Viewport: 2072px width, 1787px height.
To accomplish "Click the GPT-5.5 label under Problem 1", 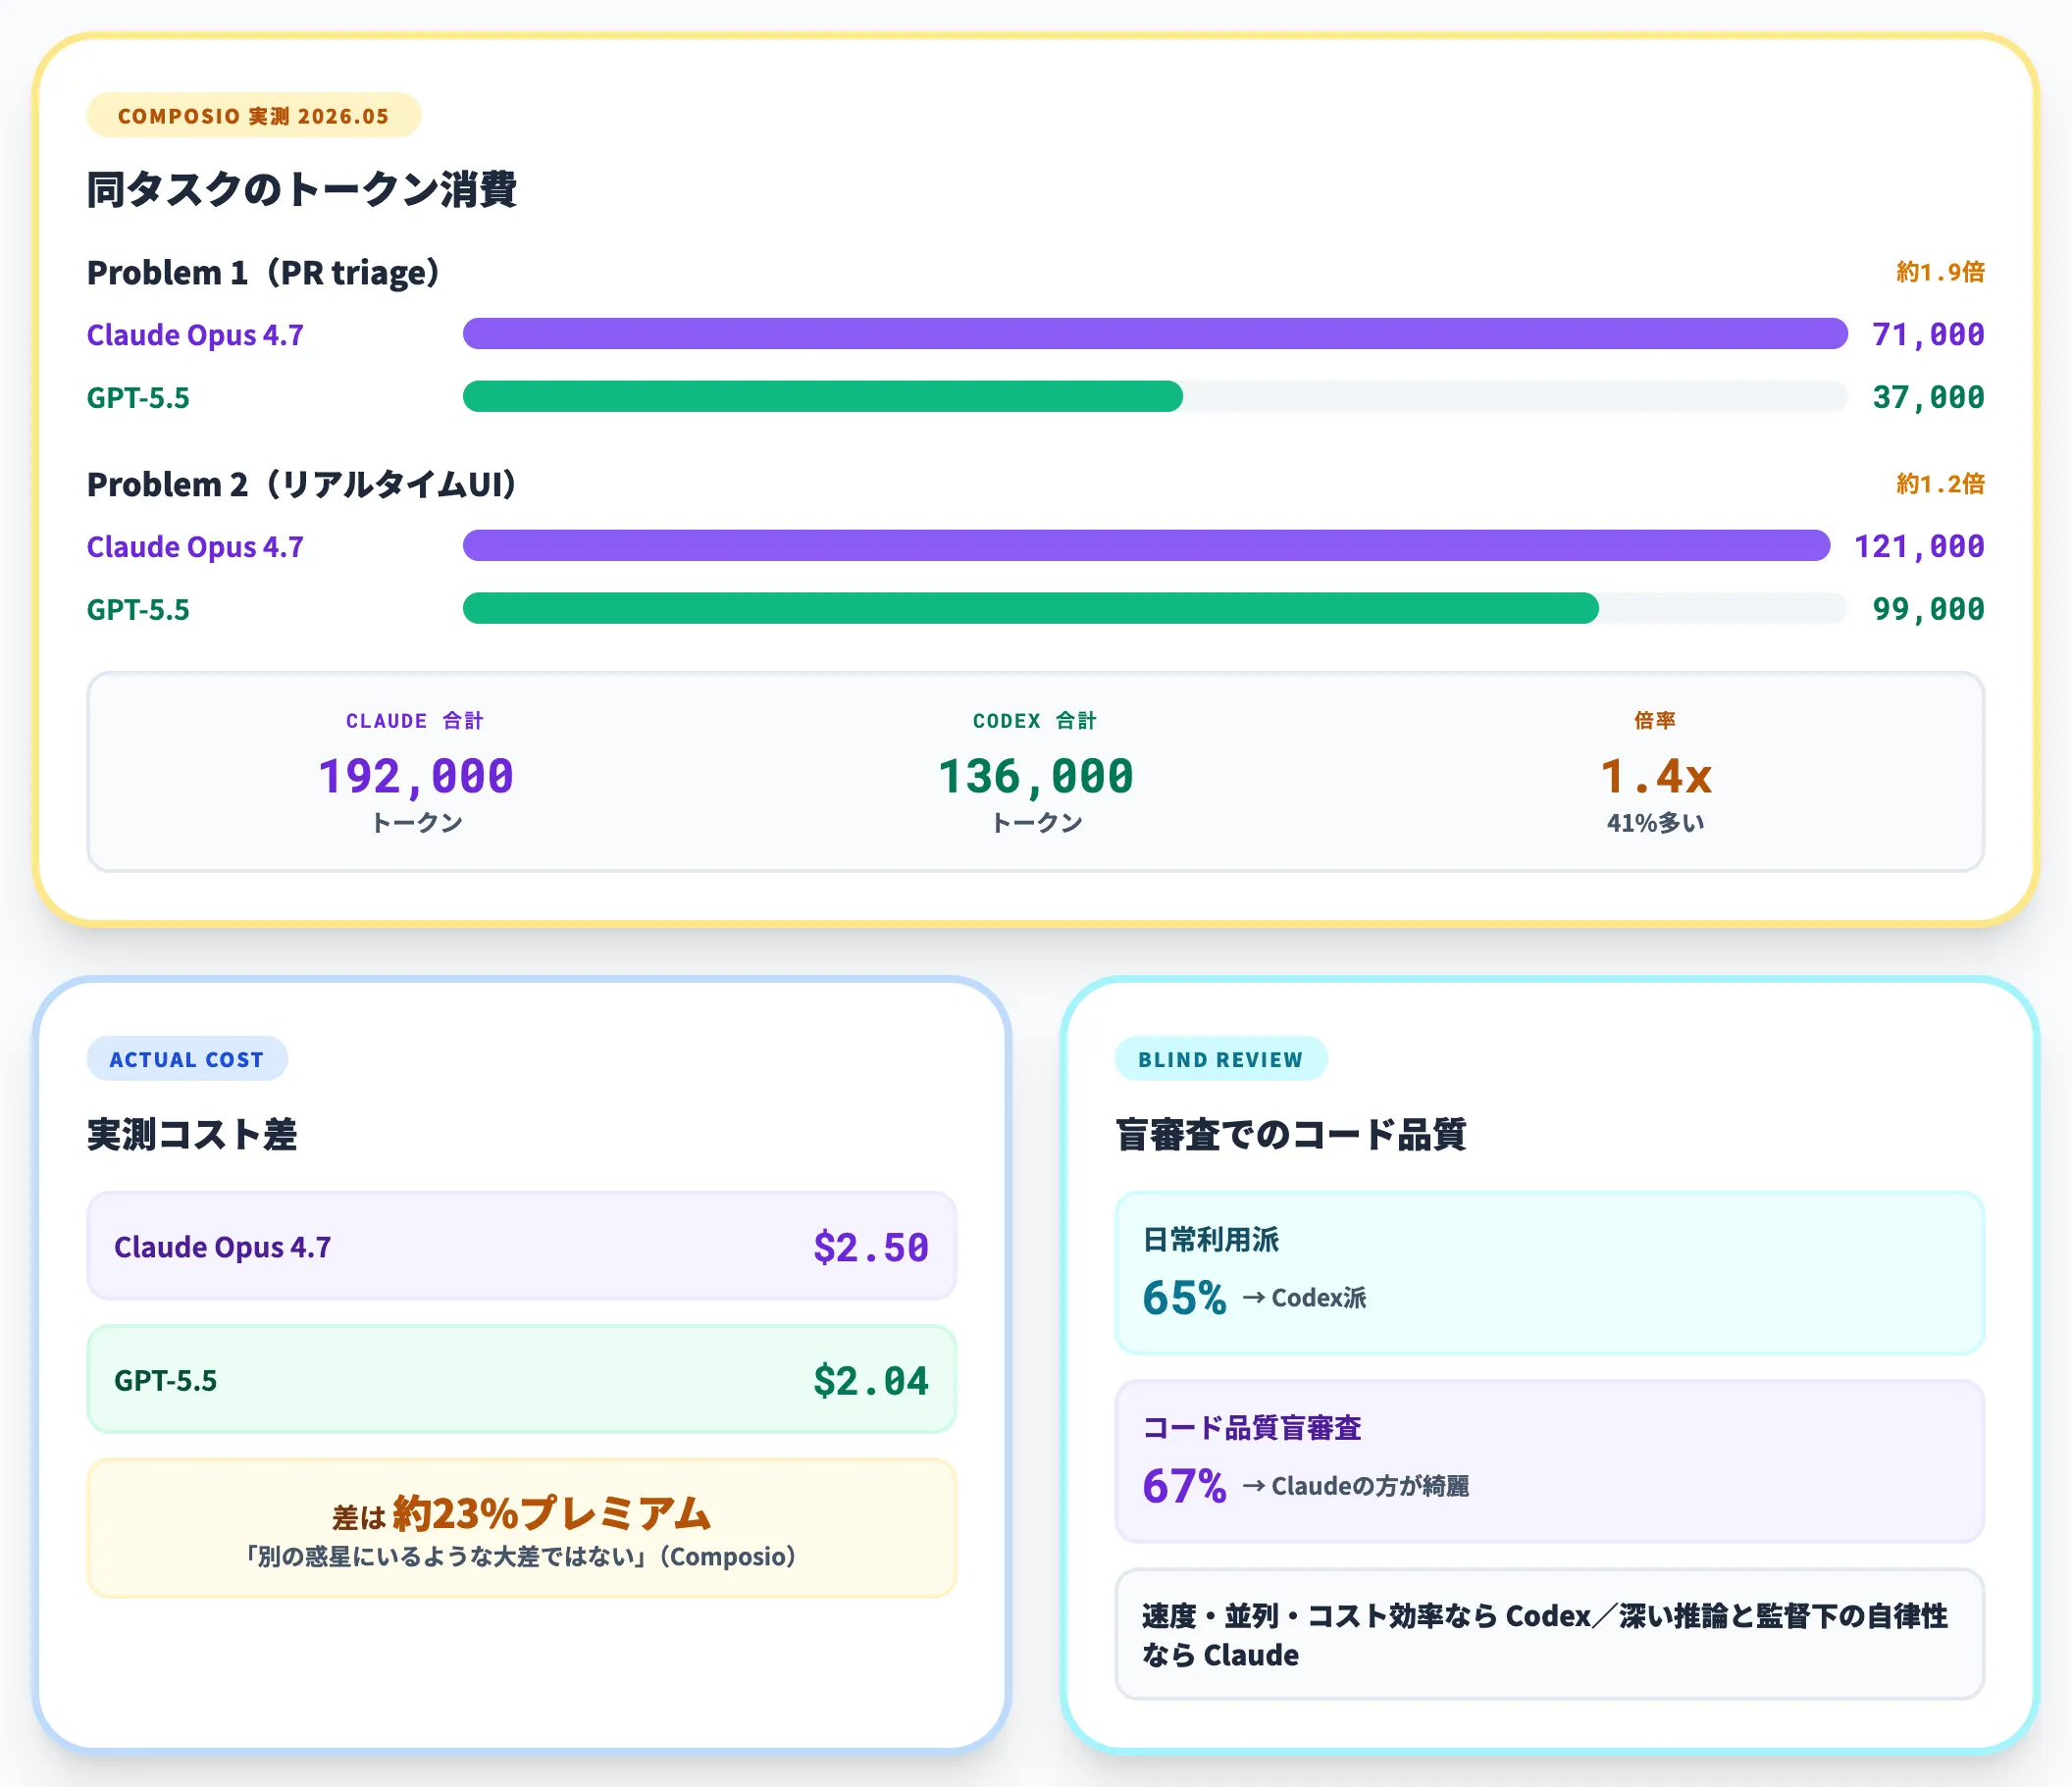I will tap(138, 397).
